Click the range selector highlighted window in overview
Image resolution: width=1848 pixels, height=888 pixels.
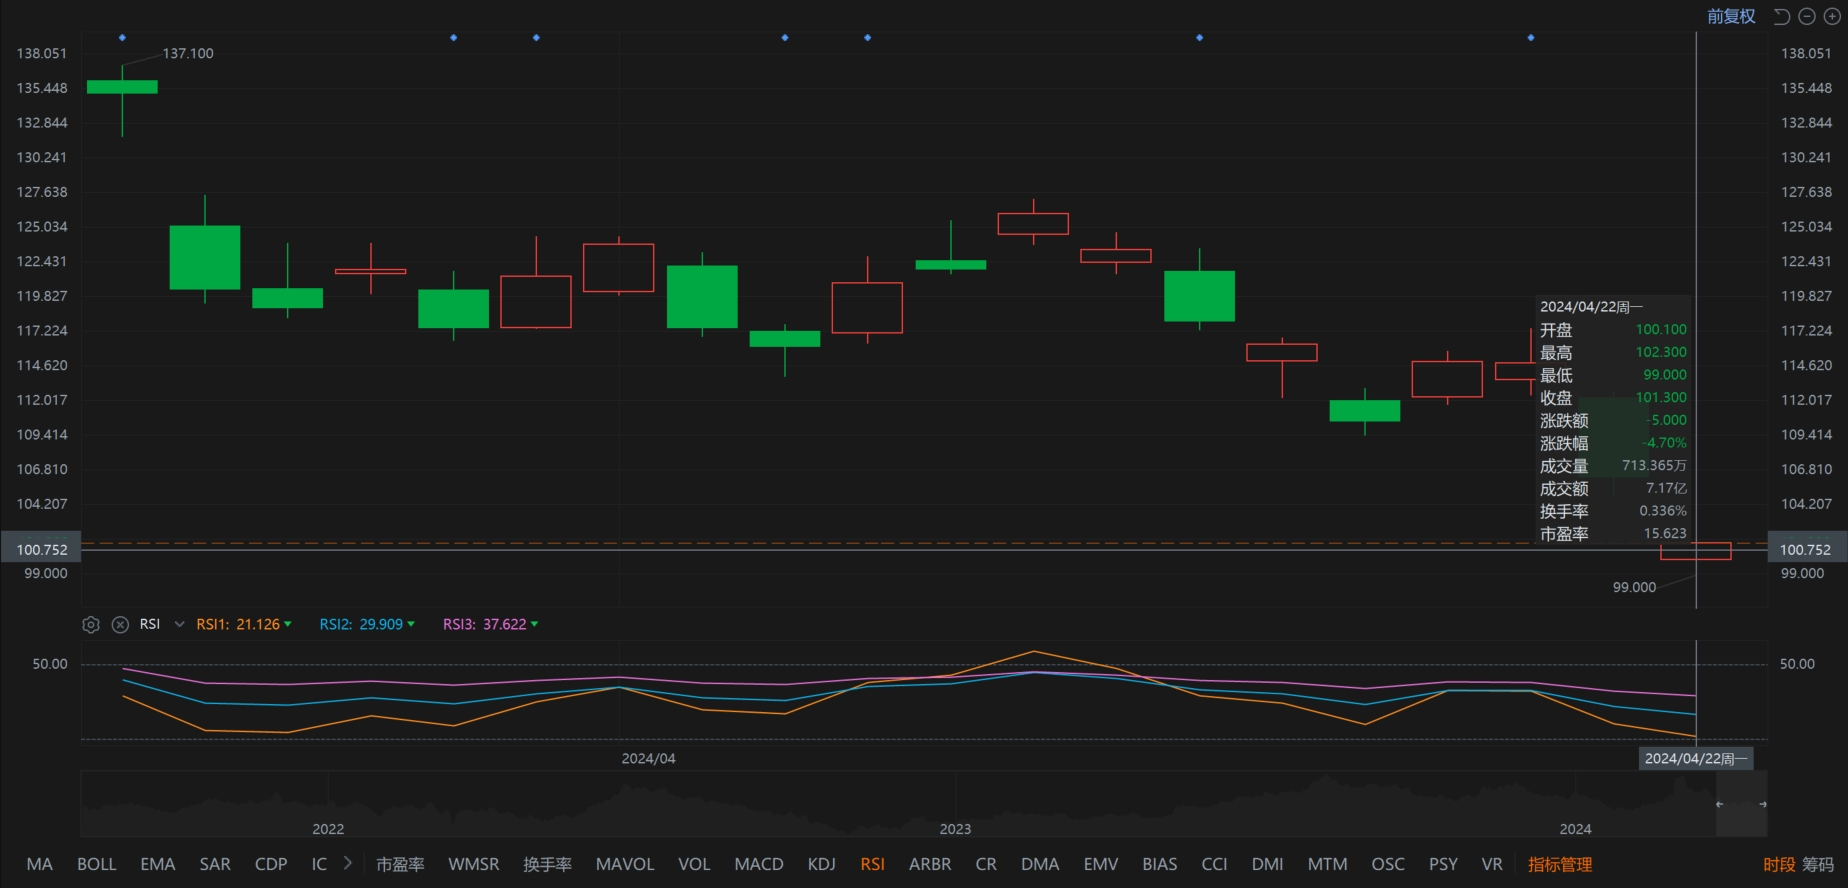click(1741, 804)
